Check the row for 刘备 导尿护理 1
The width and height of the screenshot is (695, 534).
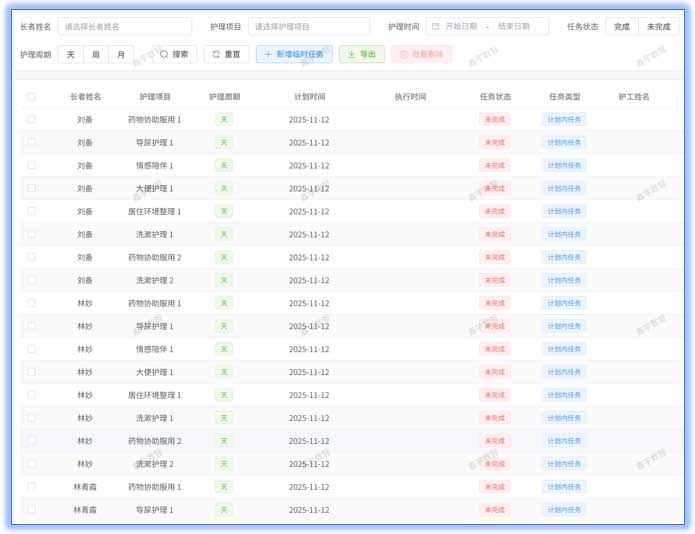31,143
